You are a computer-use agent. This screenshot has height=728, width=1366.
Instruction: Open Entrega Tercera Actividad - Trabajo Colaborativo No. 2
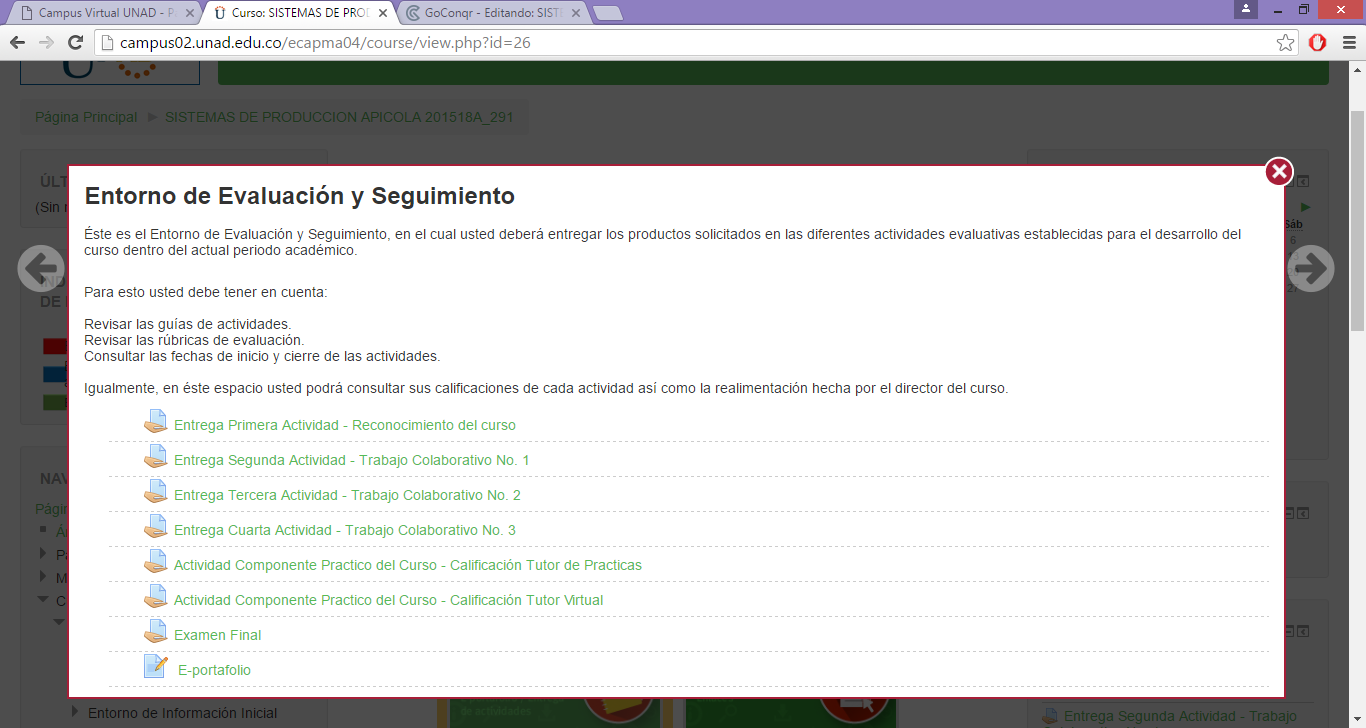(x=347, y=495)
